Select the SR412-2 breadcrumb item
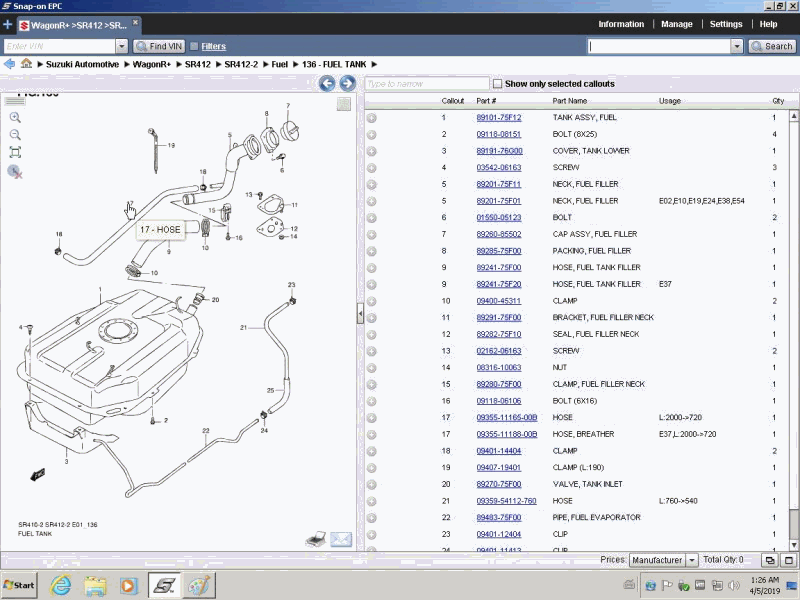Screen dimensions: 800x600 [241, 64]
